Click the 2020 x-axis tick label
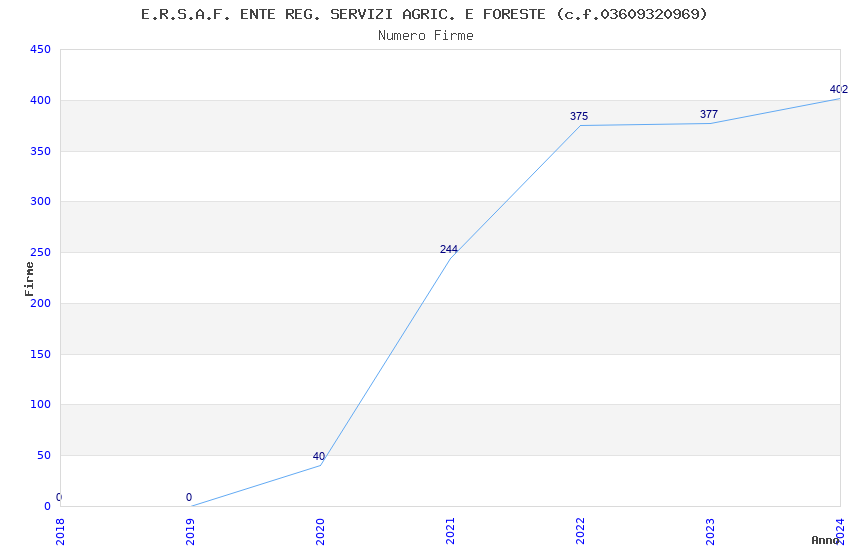The image size is (850, 550). [320, 532]
